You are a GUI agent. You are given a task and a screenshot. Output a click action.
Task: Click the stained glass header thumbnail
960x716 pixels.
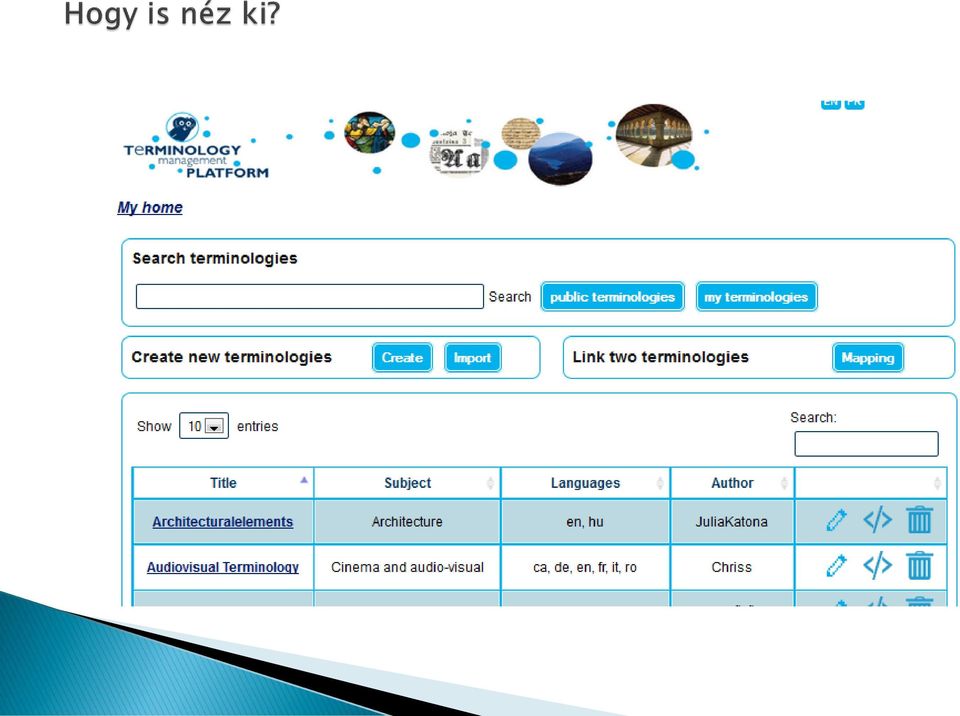tap(369, 132)
